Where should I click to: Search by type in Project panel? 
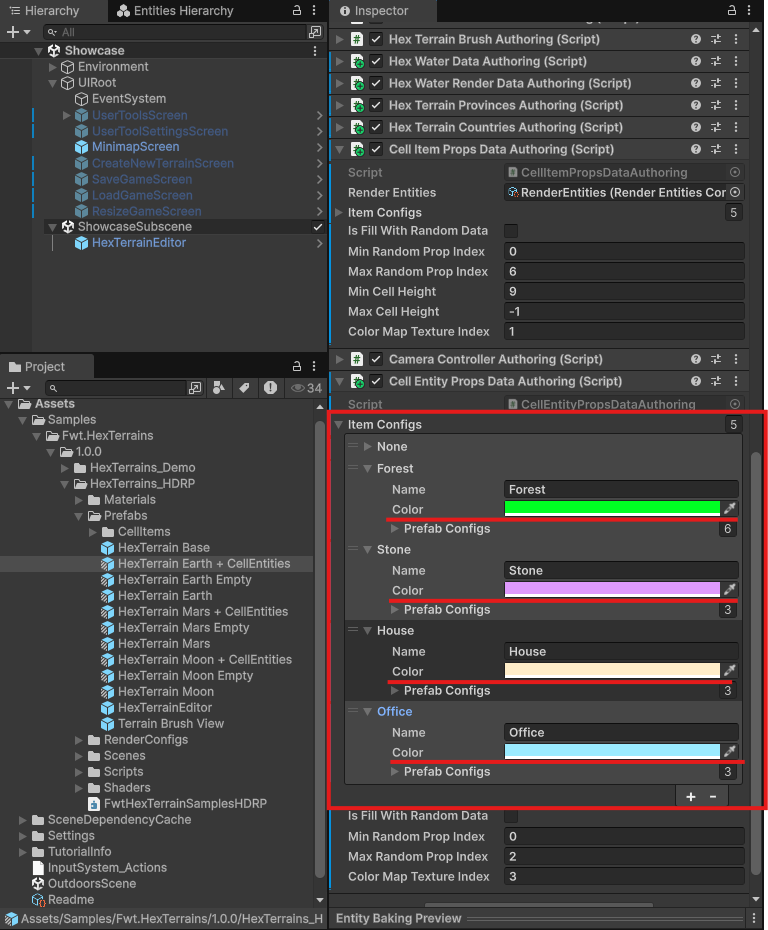pyautogui.click(x=219, y=388)
